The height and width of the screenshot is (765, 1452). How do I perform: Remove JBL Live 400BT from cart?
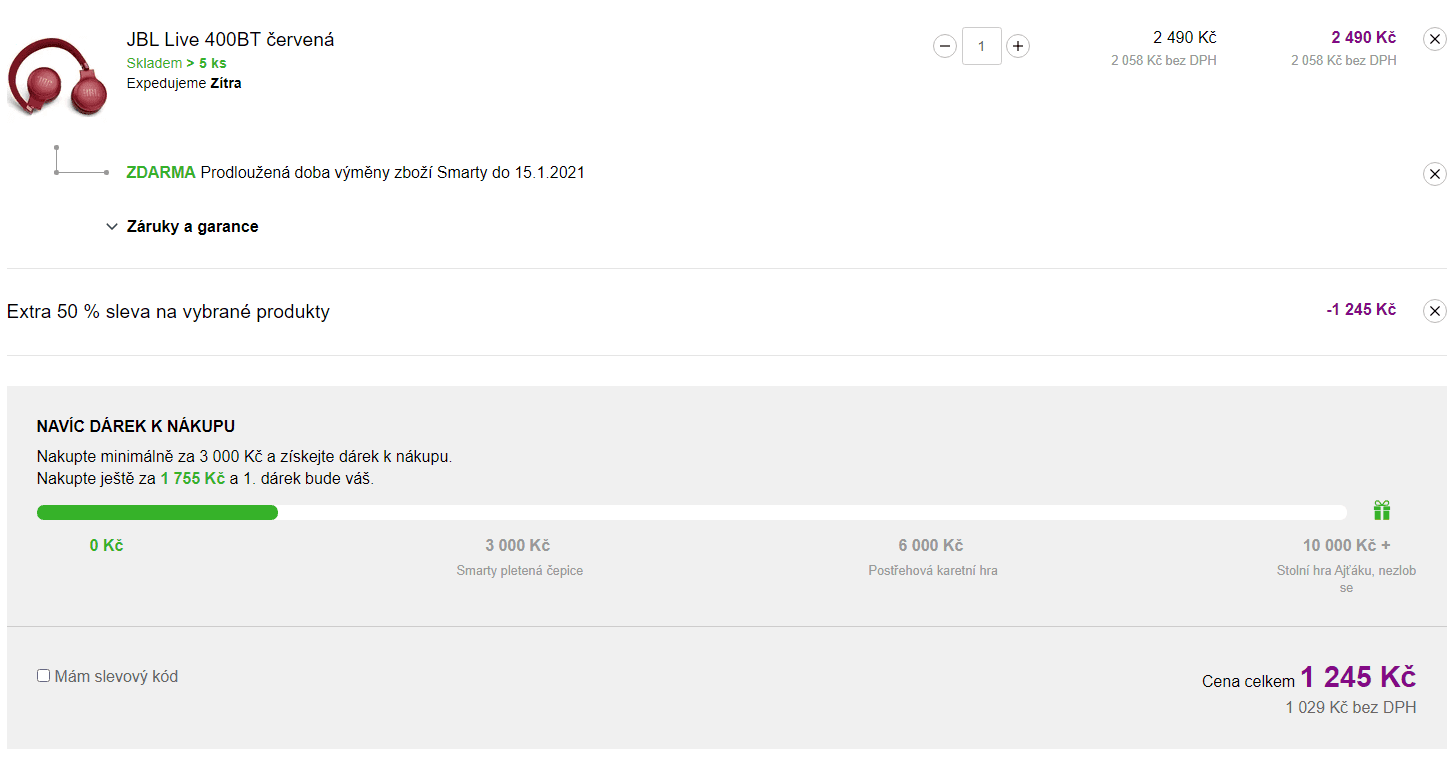coord(1434,39)
